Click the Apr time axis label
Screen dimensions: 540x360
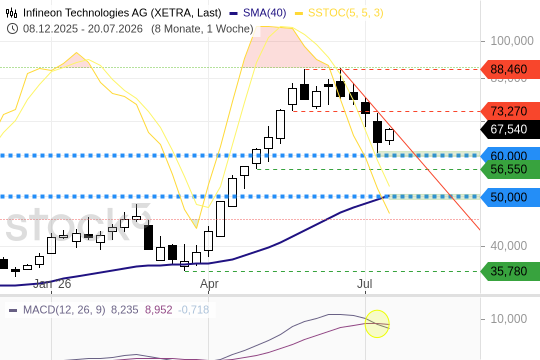coord(209,284)
